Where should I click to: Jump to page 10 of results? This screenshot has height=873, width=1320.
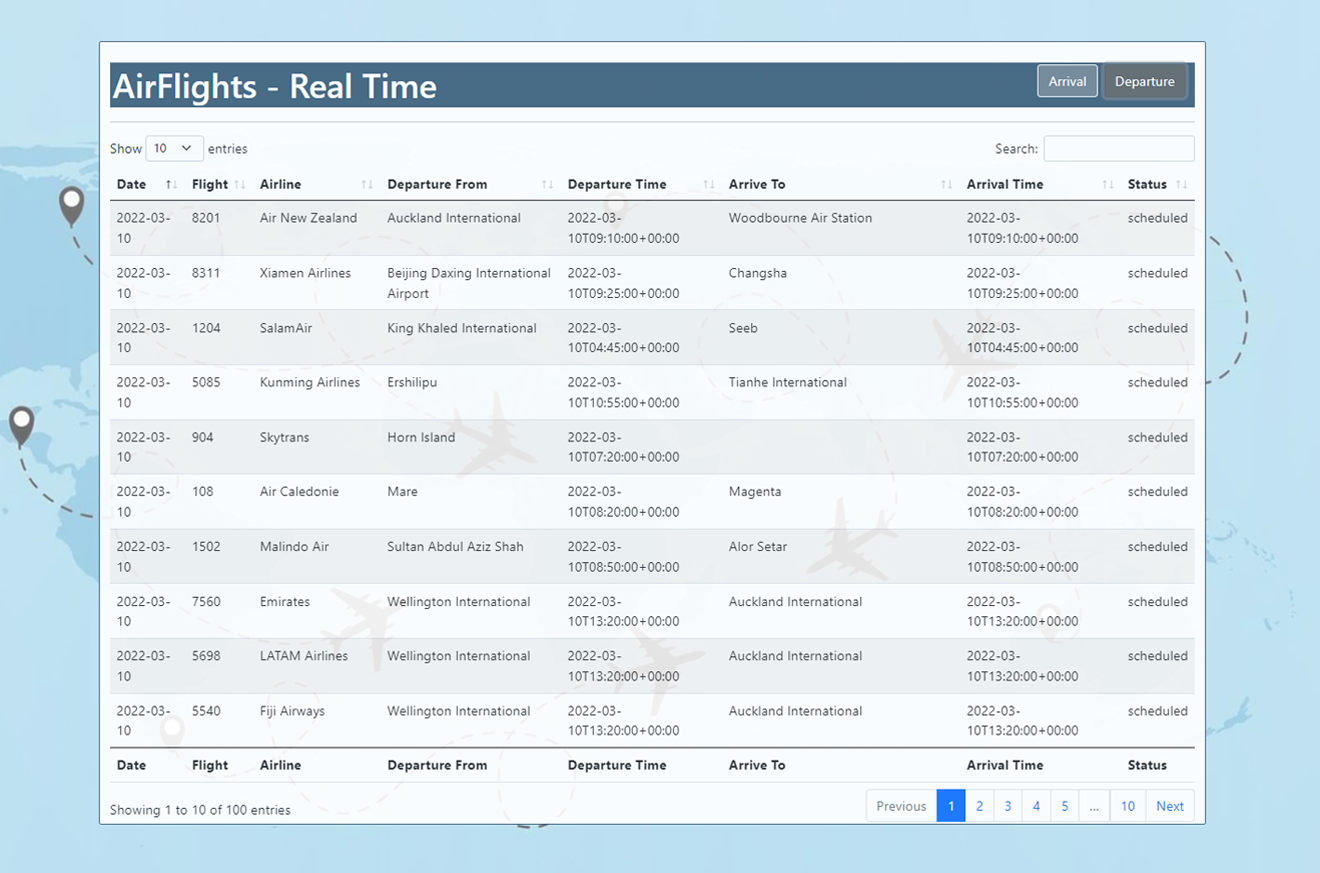click(1127, 806)
